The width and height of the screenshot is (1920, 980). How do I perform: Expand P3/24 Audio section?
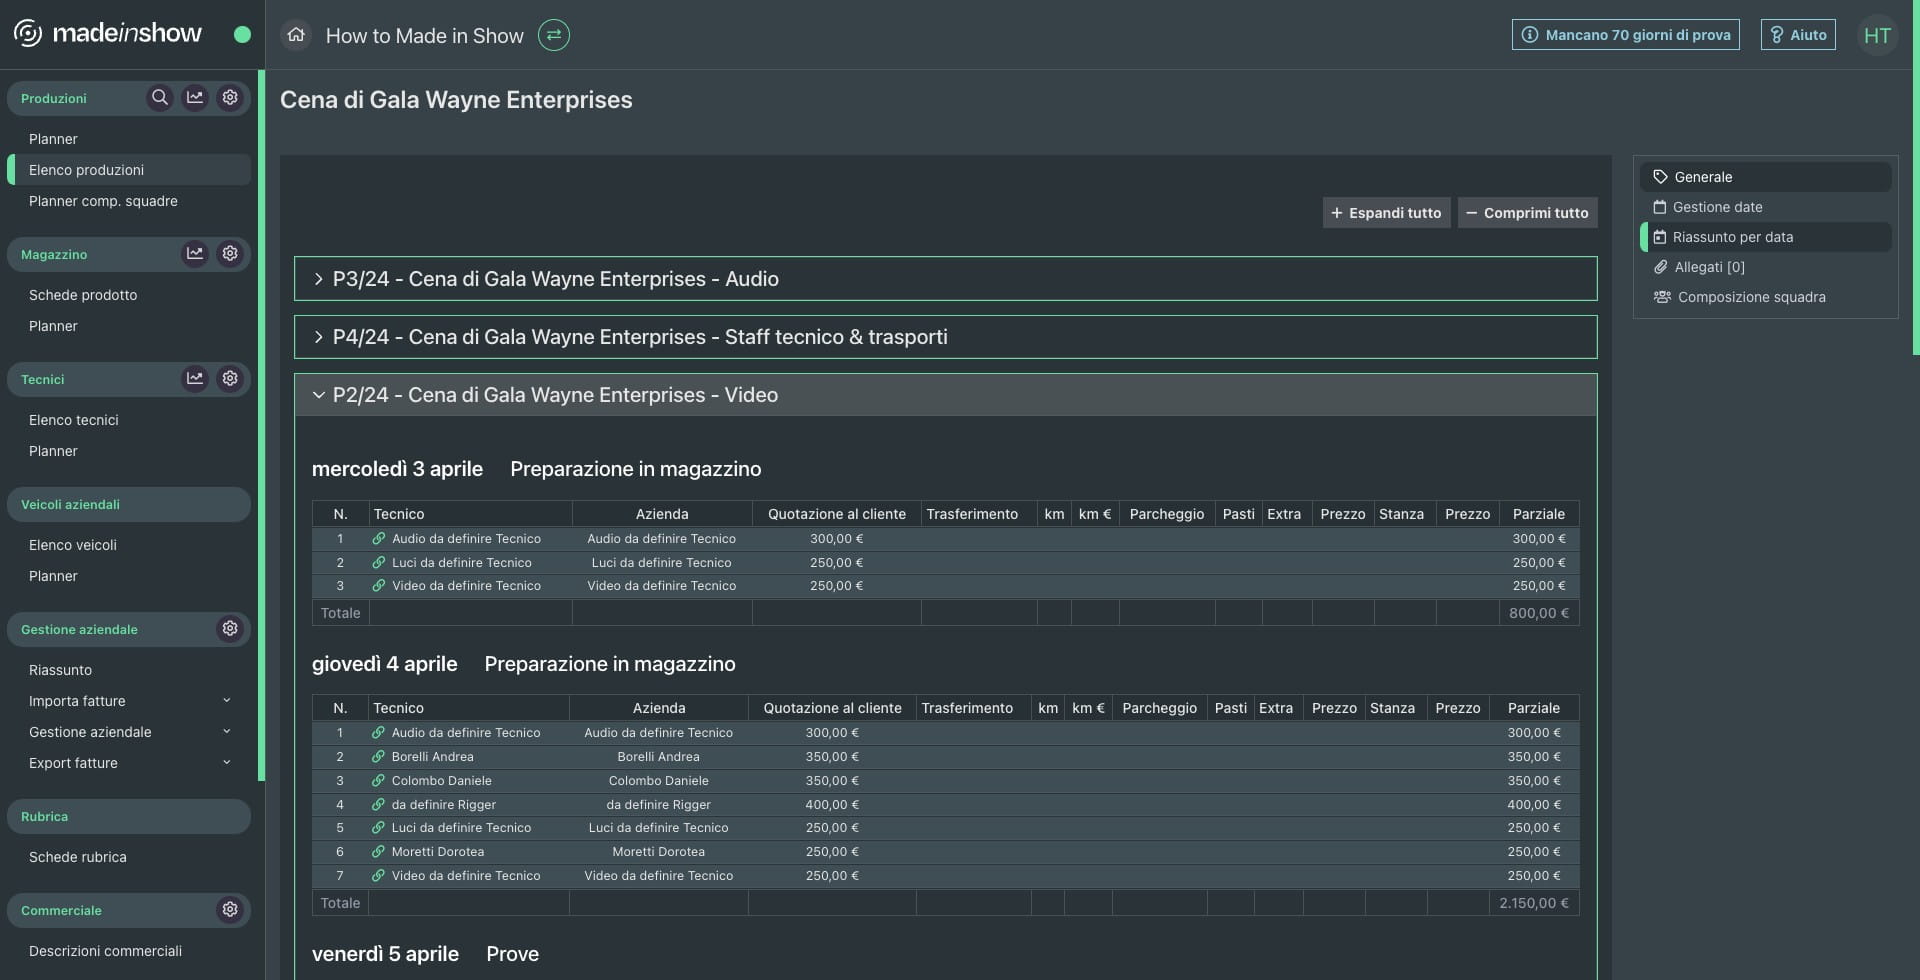pos(945,279)
